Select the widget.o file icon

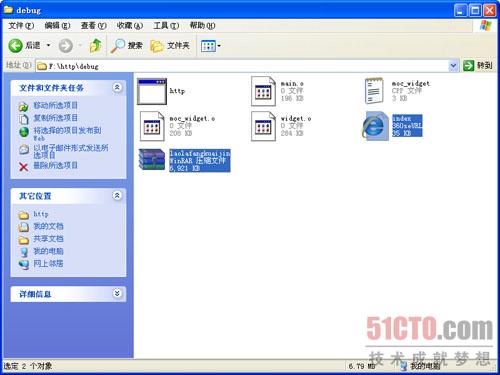pyautogui.click(x=263, y=126)
